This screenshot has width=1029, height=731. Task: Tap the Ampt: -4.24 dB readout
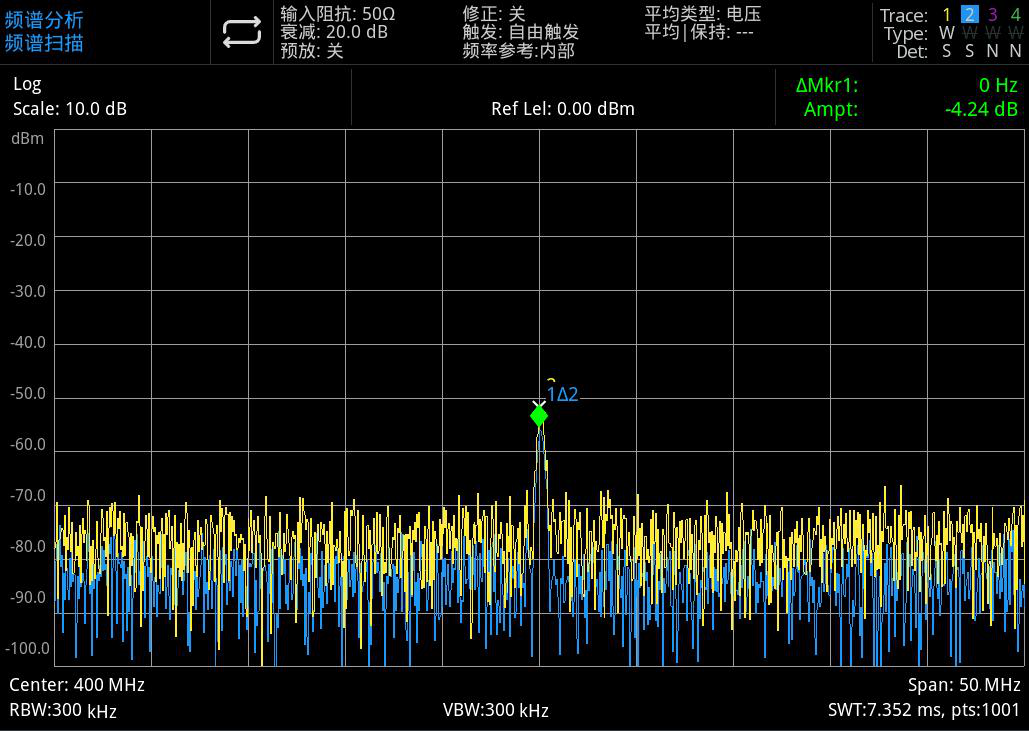911,109
